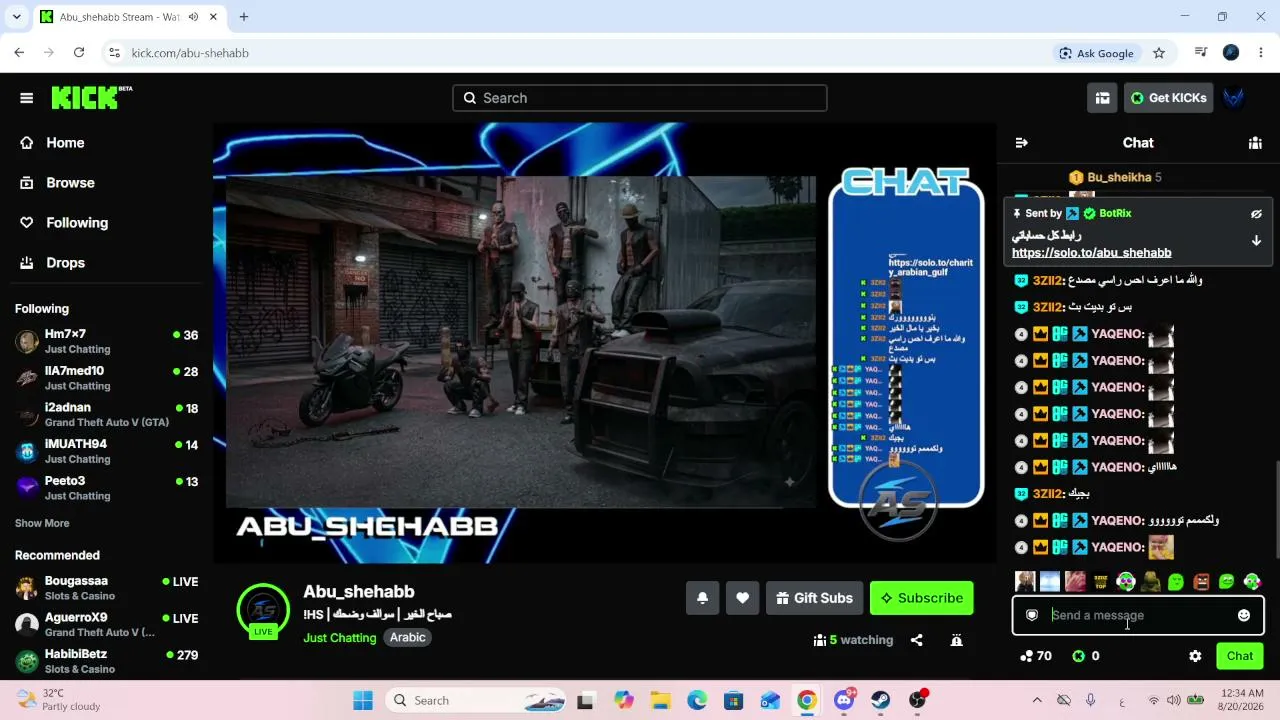1280x720 pixels.
Task: Toggle notification bell for Abu_shehabb
Action: pyautogui.click(x=702, y=598)
